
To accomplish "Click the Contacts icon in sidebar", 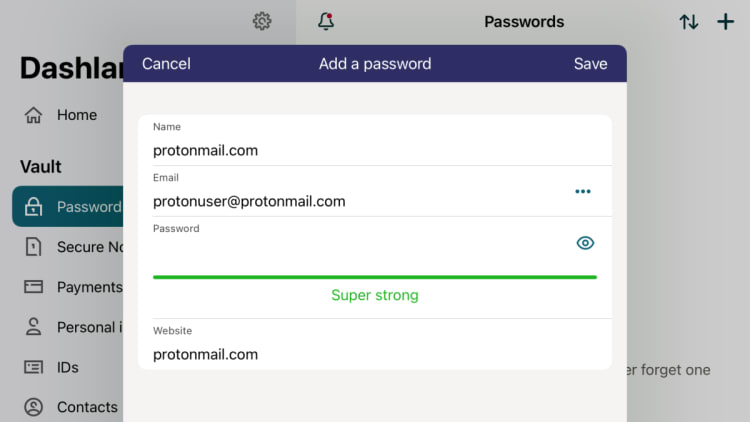I will coord(33,407).
